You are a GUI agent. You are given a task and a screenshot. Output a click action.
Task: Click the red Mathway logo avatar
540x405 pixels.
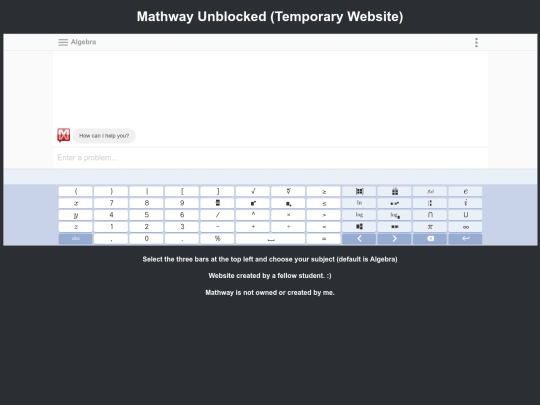pos(64,135)
